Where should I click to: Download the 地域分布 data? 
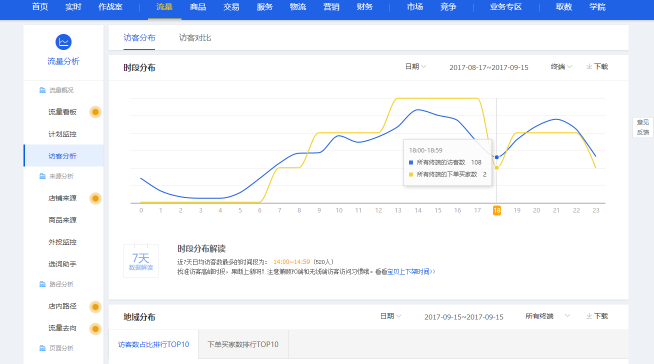(597, 316)
